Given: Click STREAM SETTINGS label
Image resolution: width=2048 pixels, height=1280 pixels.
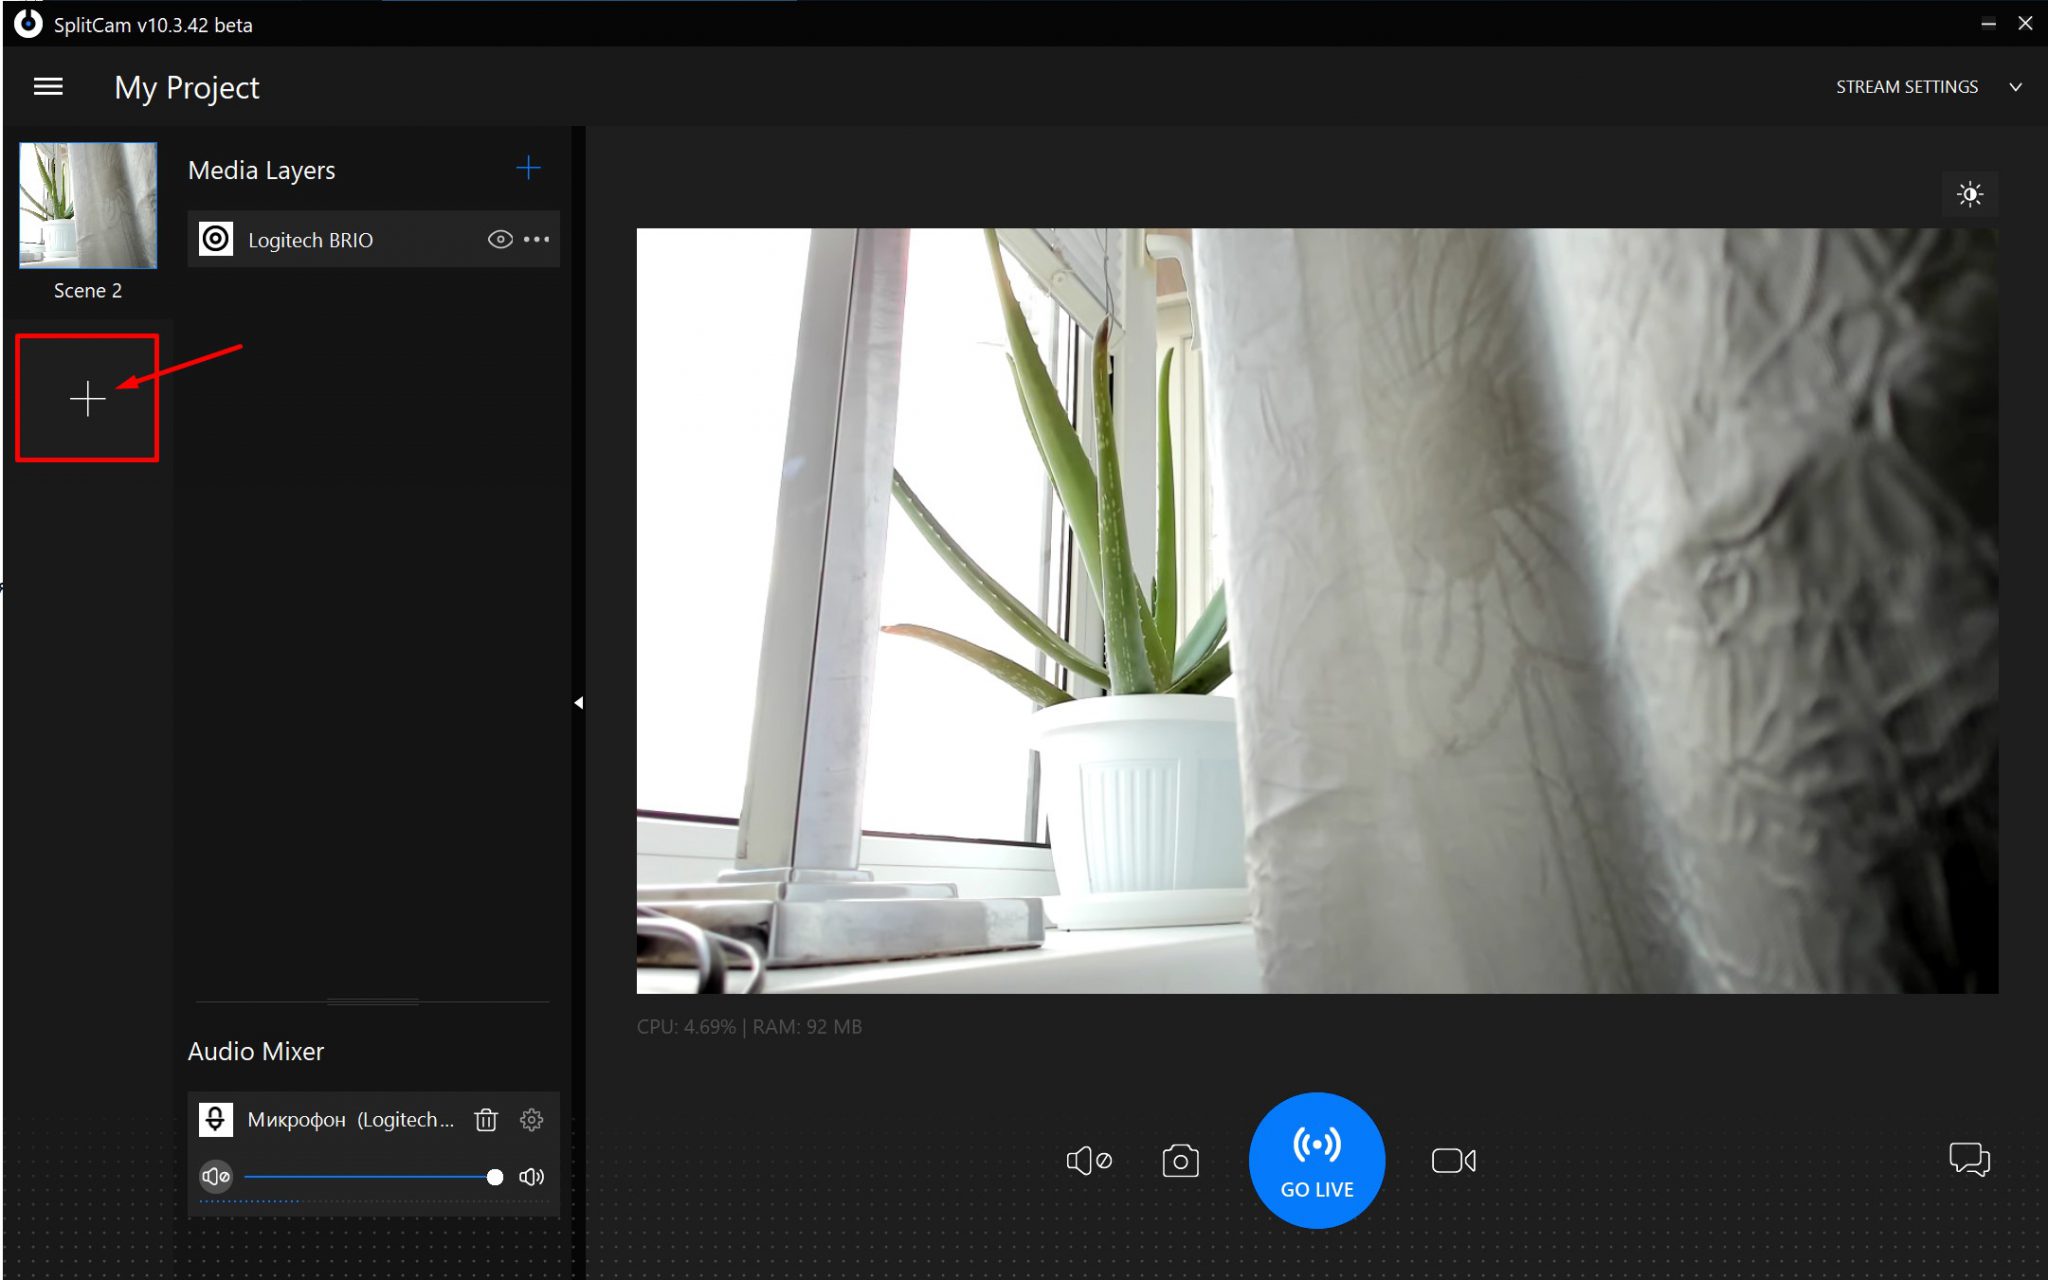Looking at the screenshot, I should click(x=1906, y=87).
